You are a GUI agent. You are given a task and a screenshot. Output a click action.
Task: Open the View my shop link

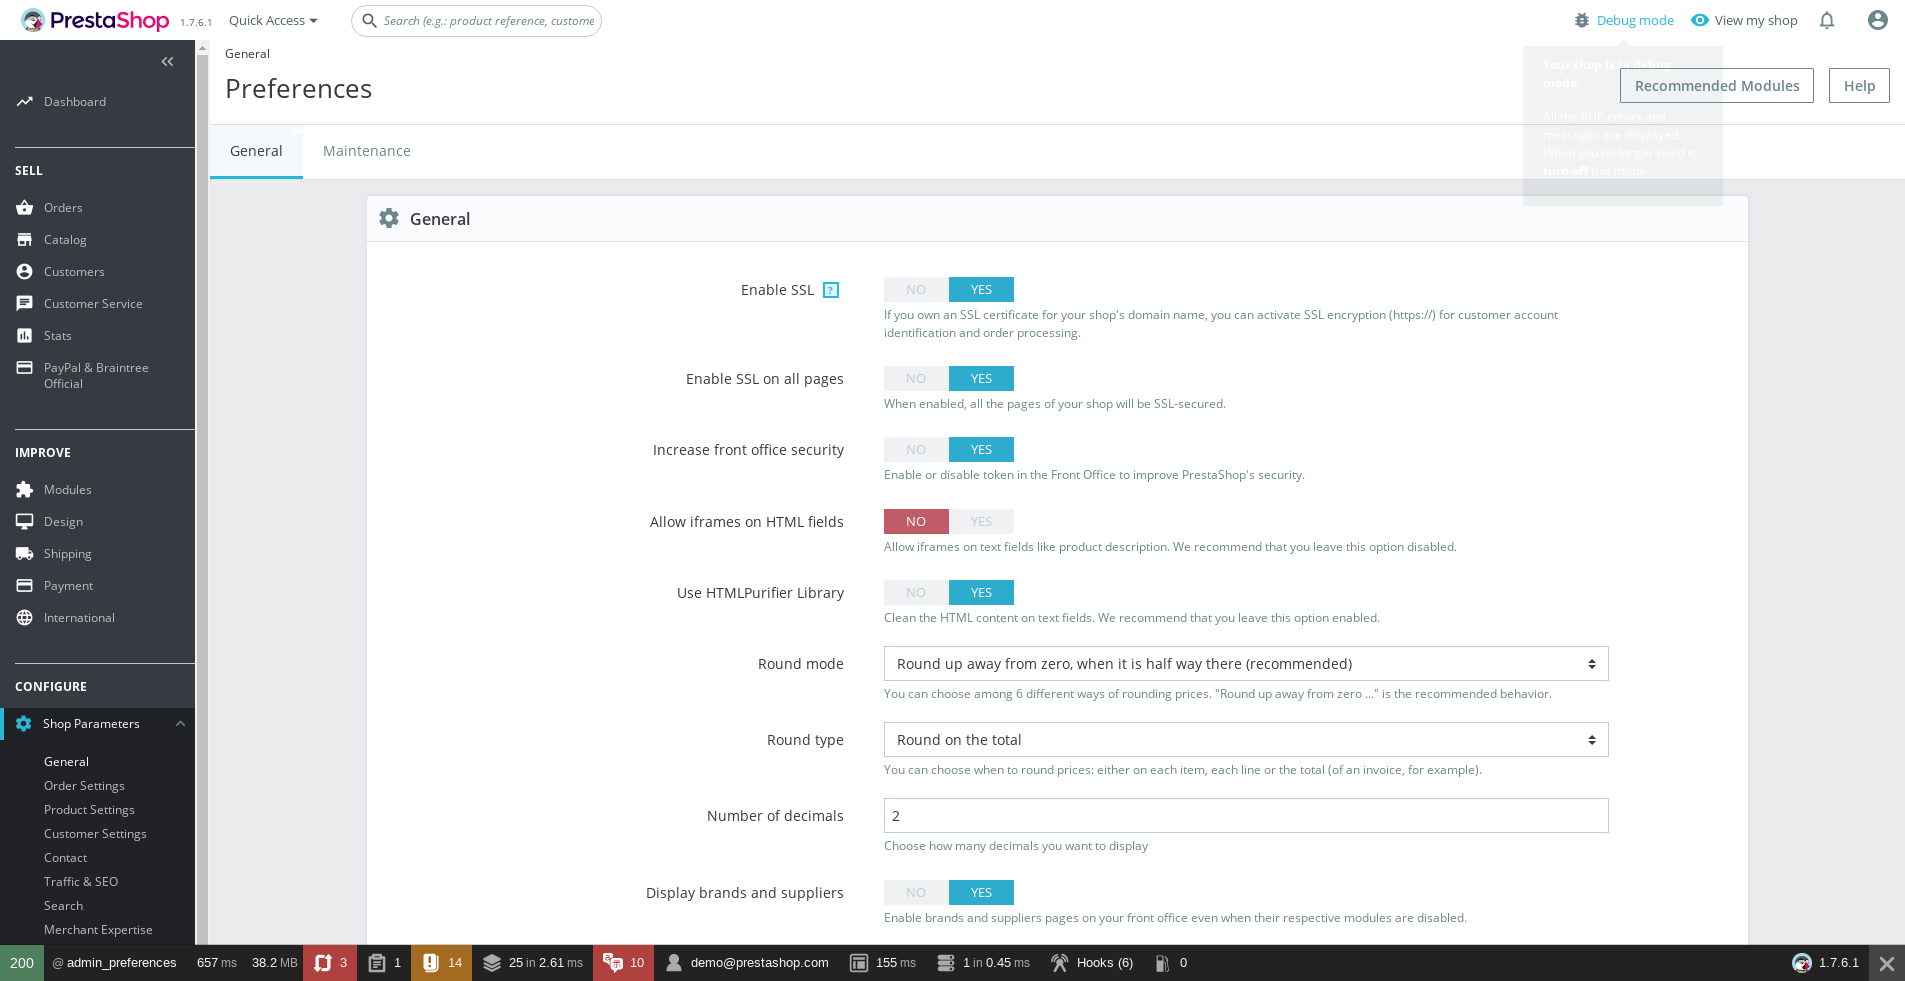point(1745,21)
